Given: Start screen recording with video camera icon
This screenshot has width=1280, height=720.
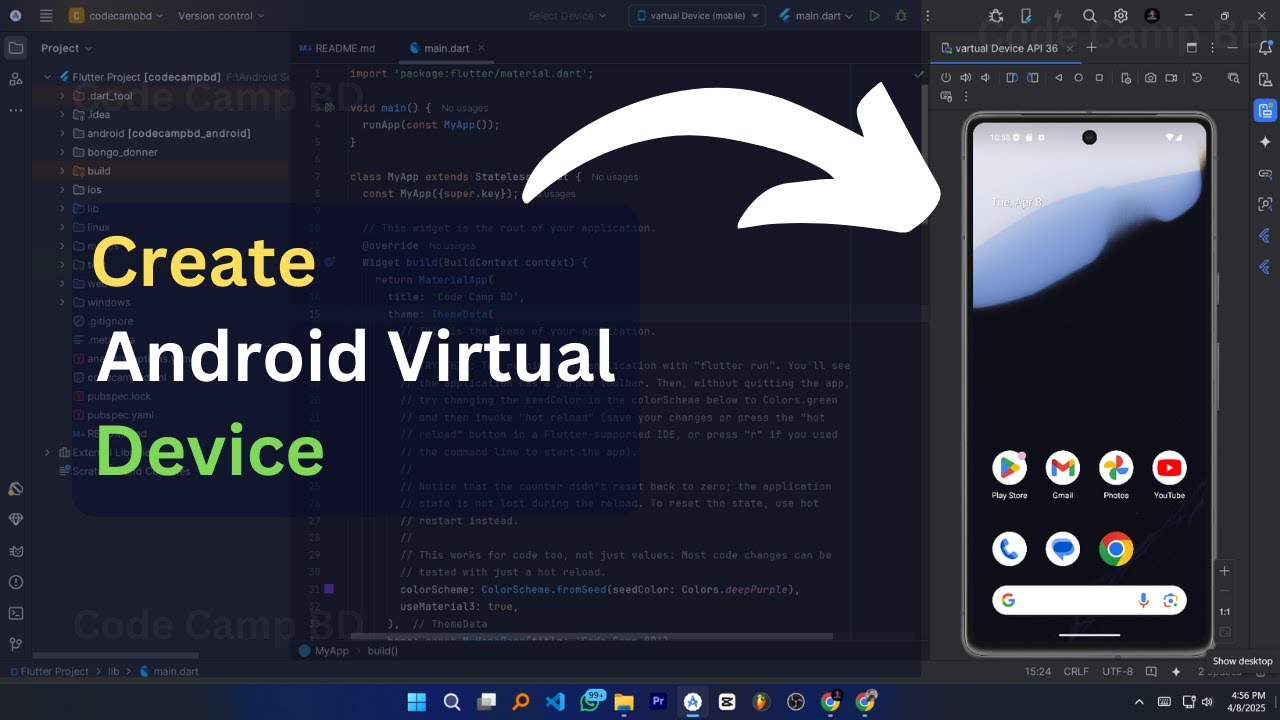Looking at the screenshot, I should point(1171,77).
